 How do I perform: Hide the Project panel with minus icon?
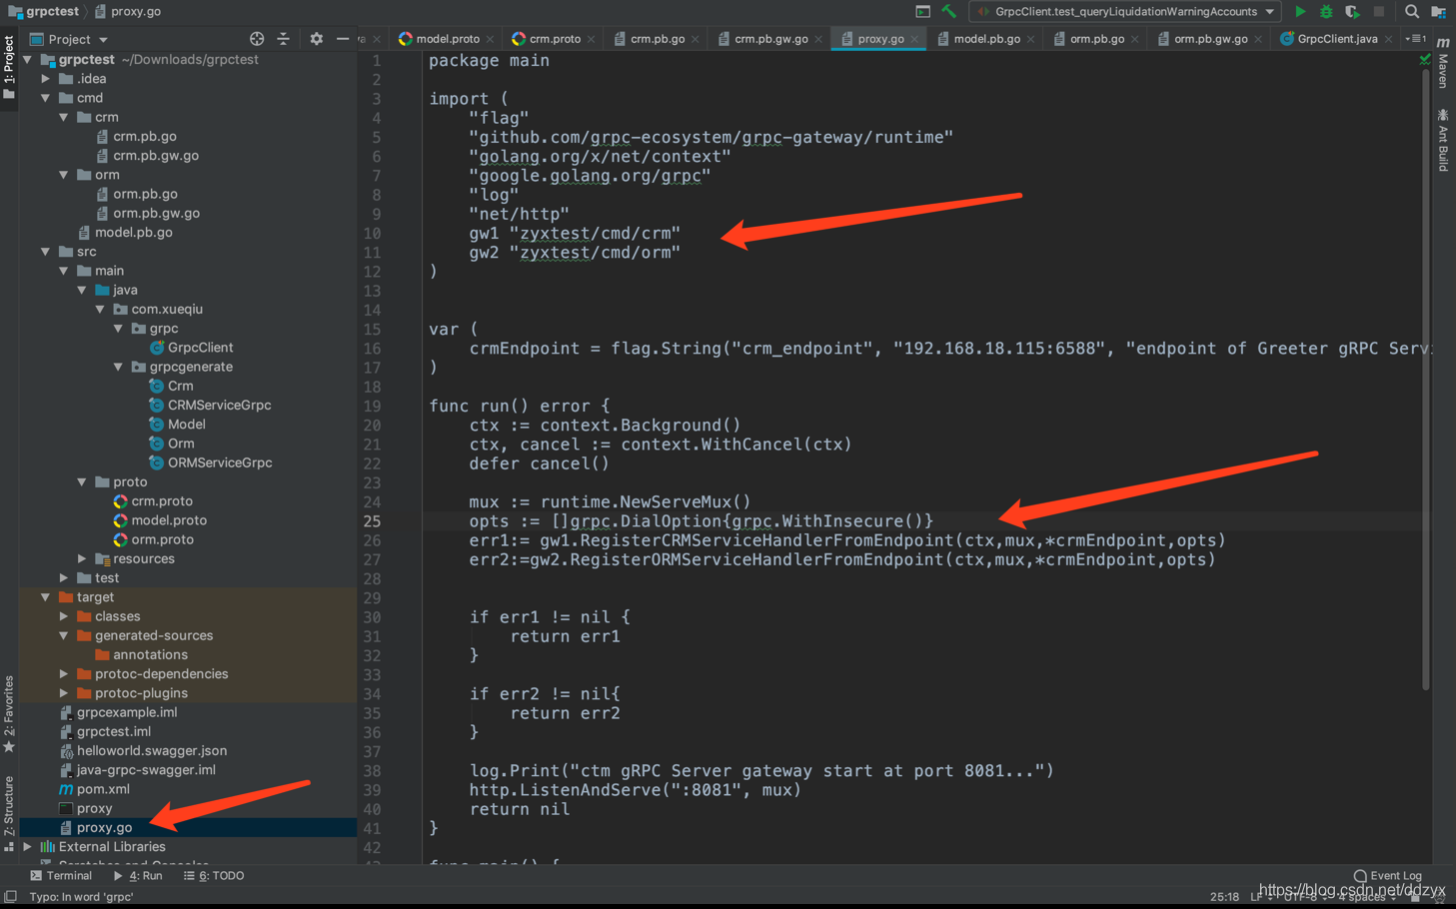pos(343,39)
